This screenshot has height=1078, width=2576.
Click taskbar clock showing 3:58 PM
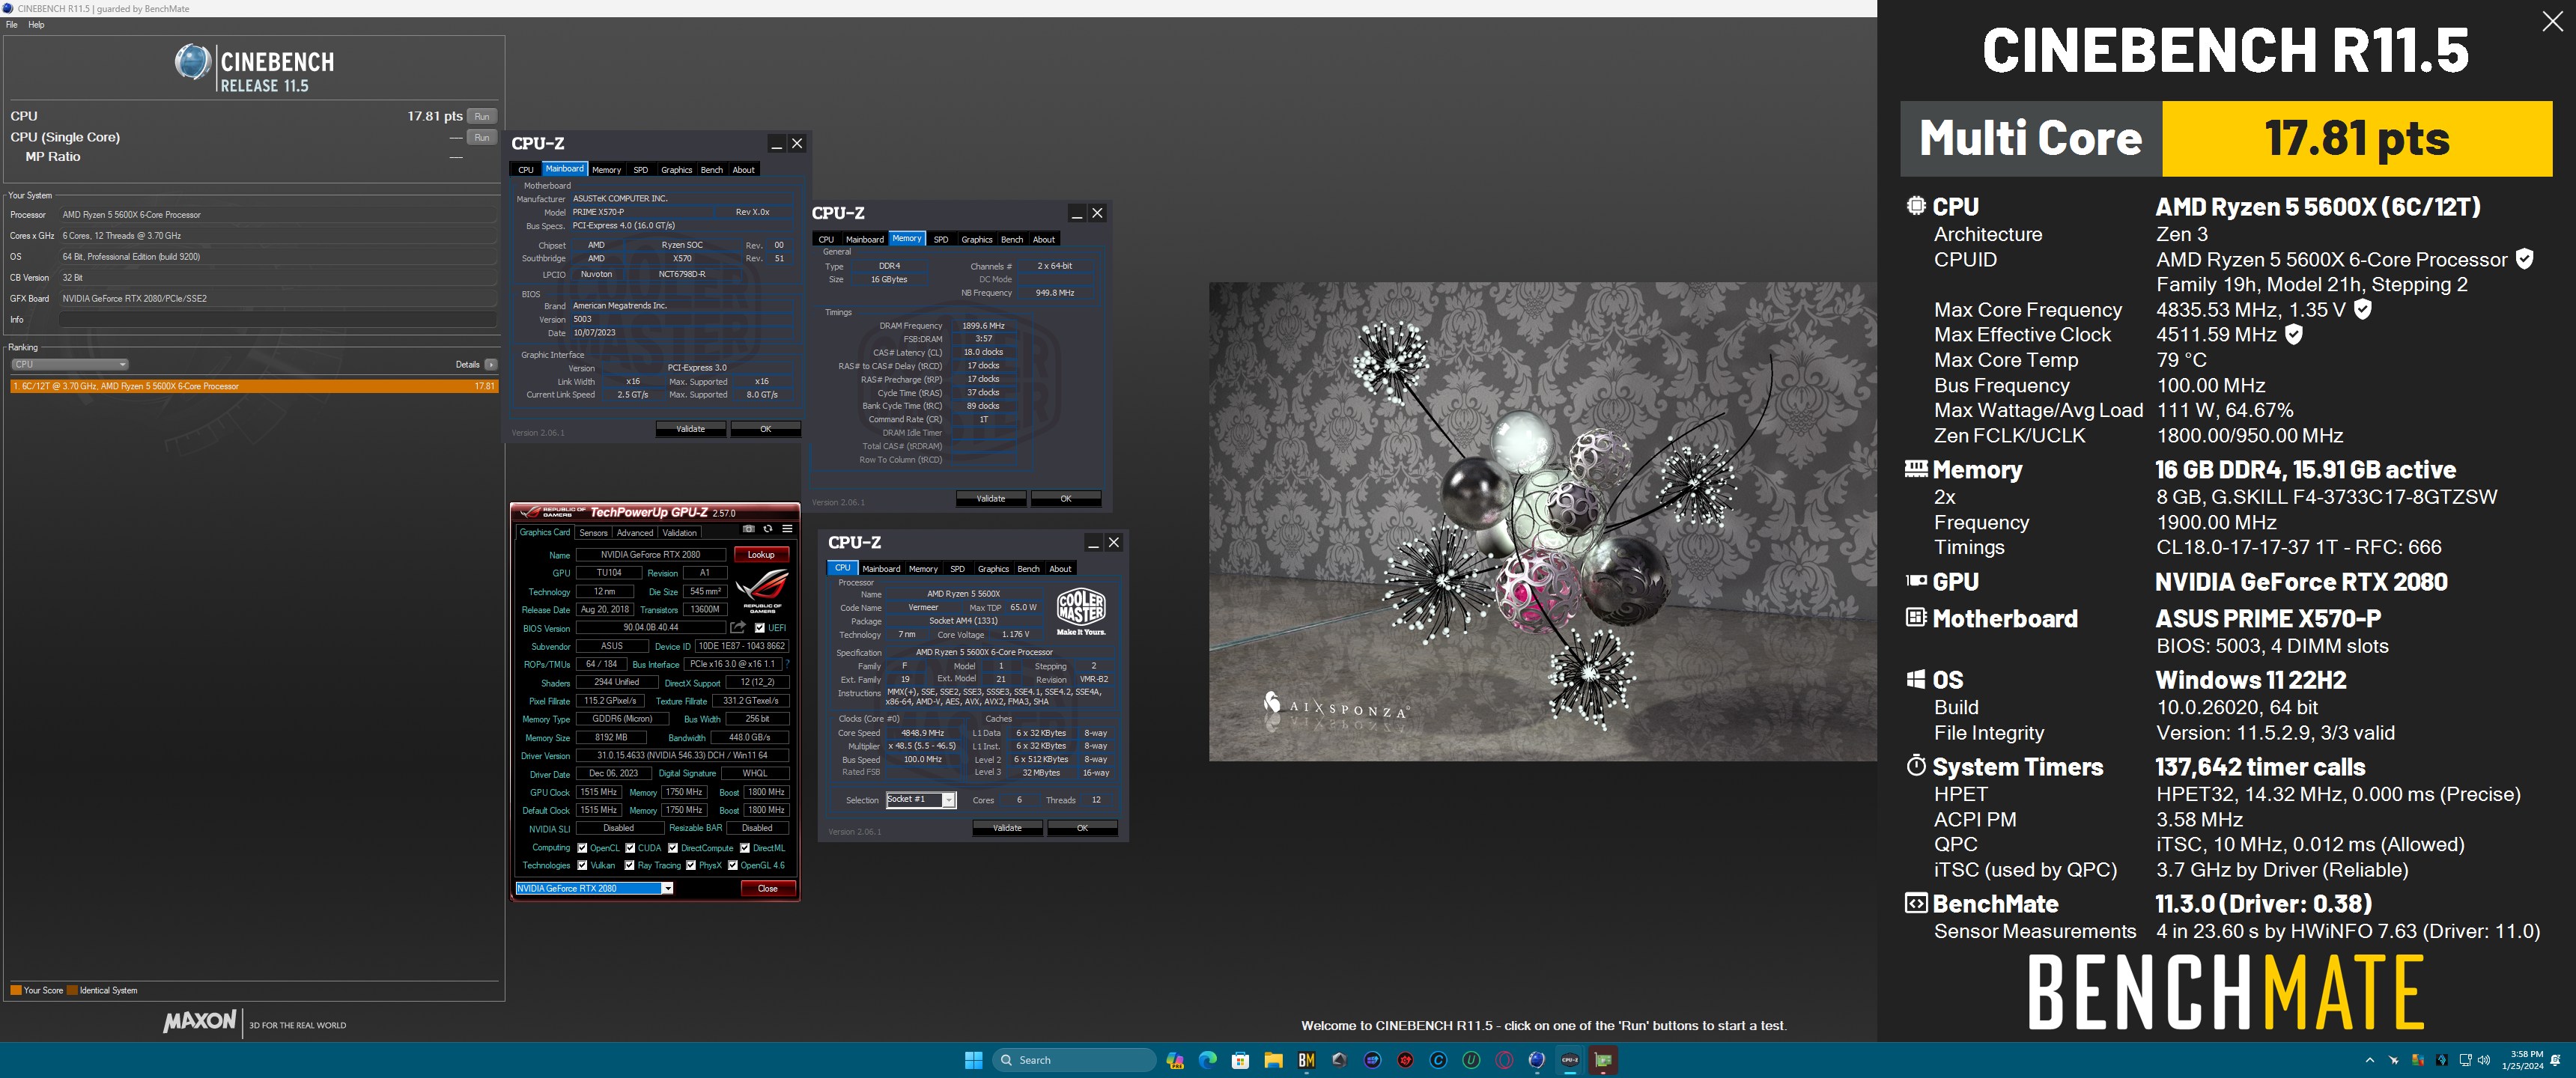pyautogui.click(x=2522, y=1060)
